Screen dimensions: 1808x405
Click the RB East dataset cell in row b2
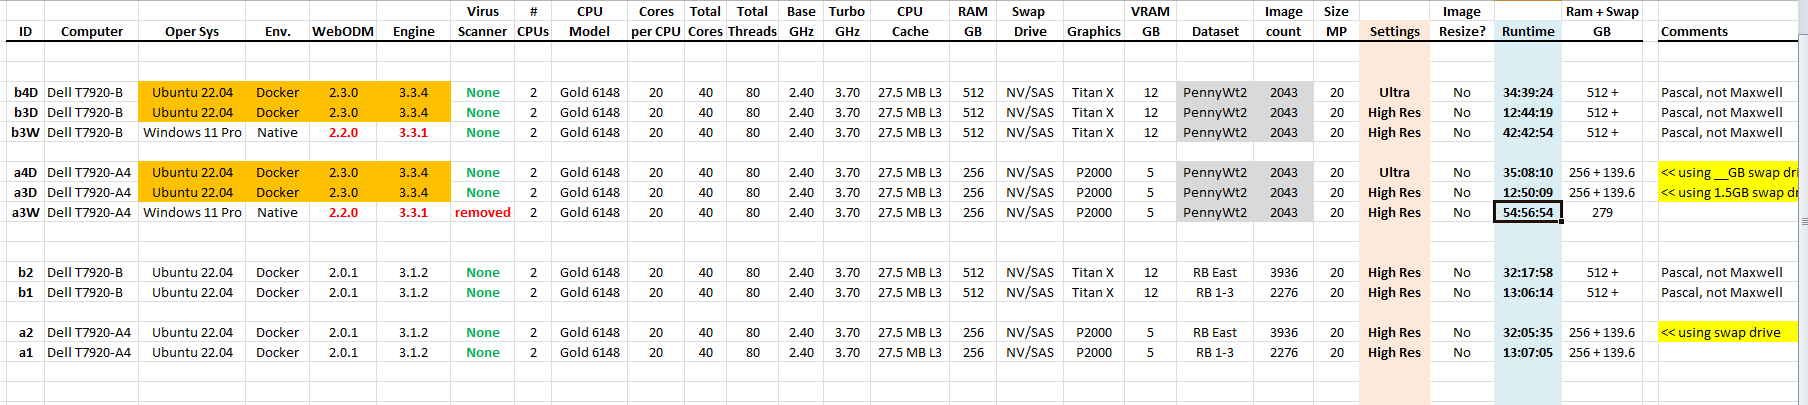point(1214,272)
